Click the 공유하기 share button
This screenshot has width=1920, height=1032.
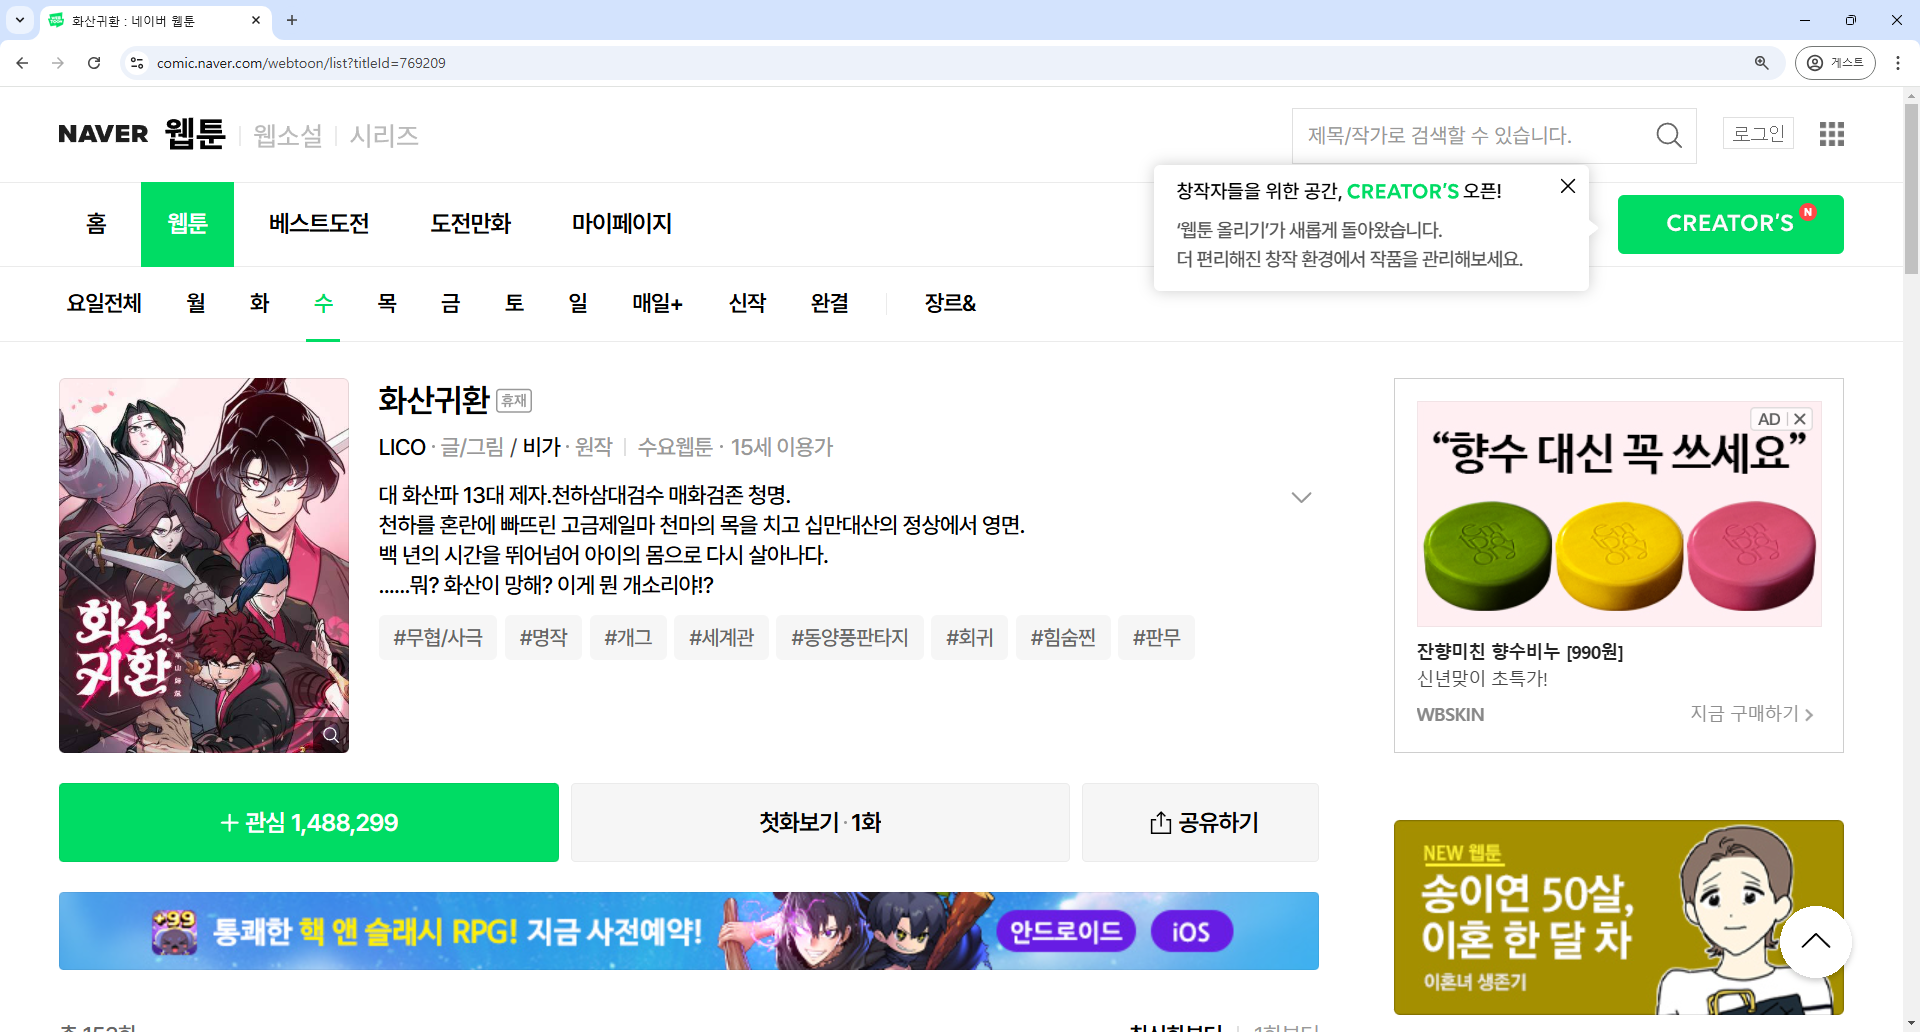point(1200,822)
